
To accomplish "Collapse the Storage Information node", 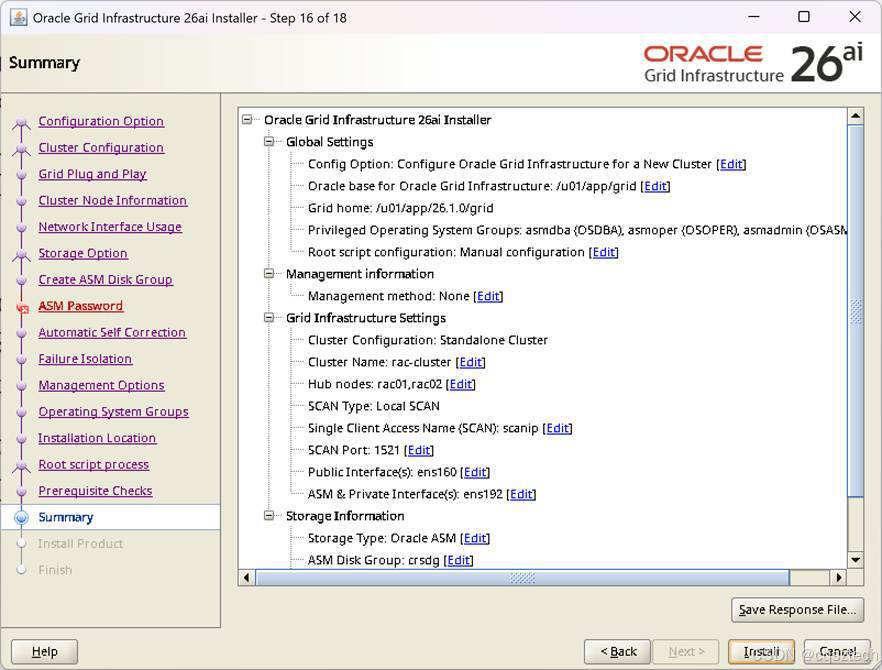I will point(269,515).
